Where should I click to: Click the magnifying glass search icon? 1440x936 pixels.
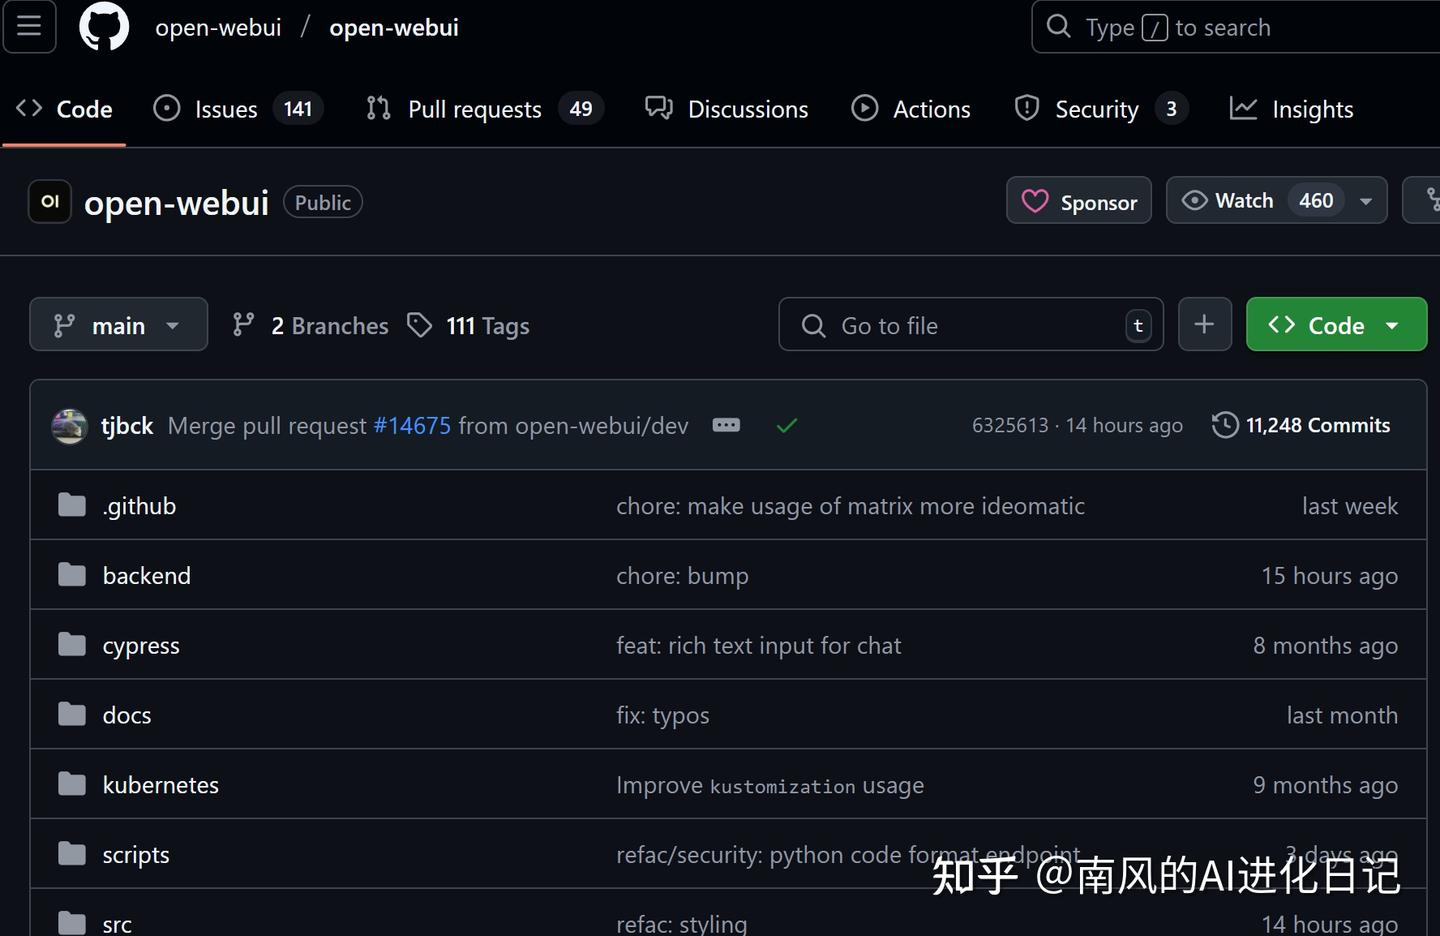(1058, 27)
